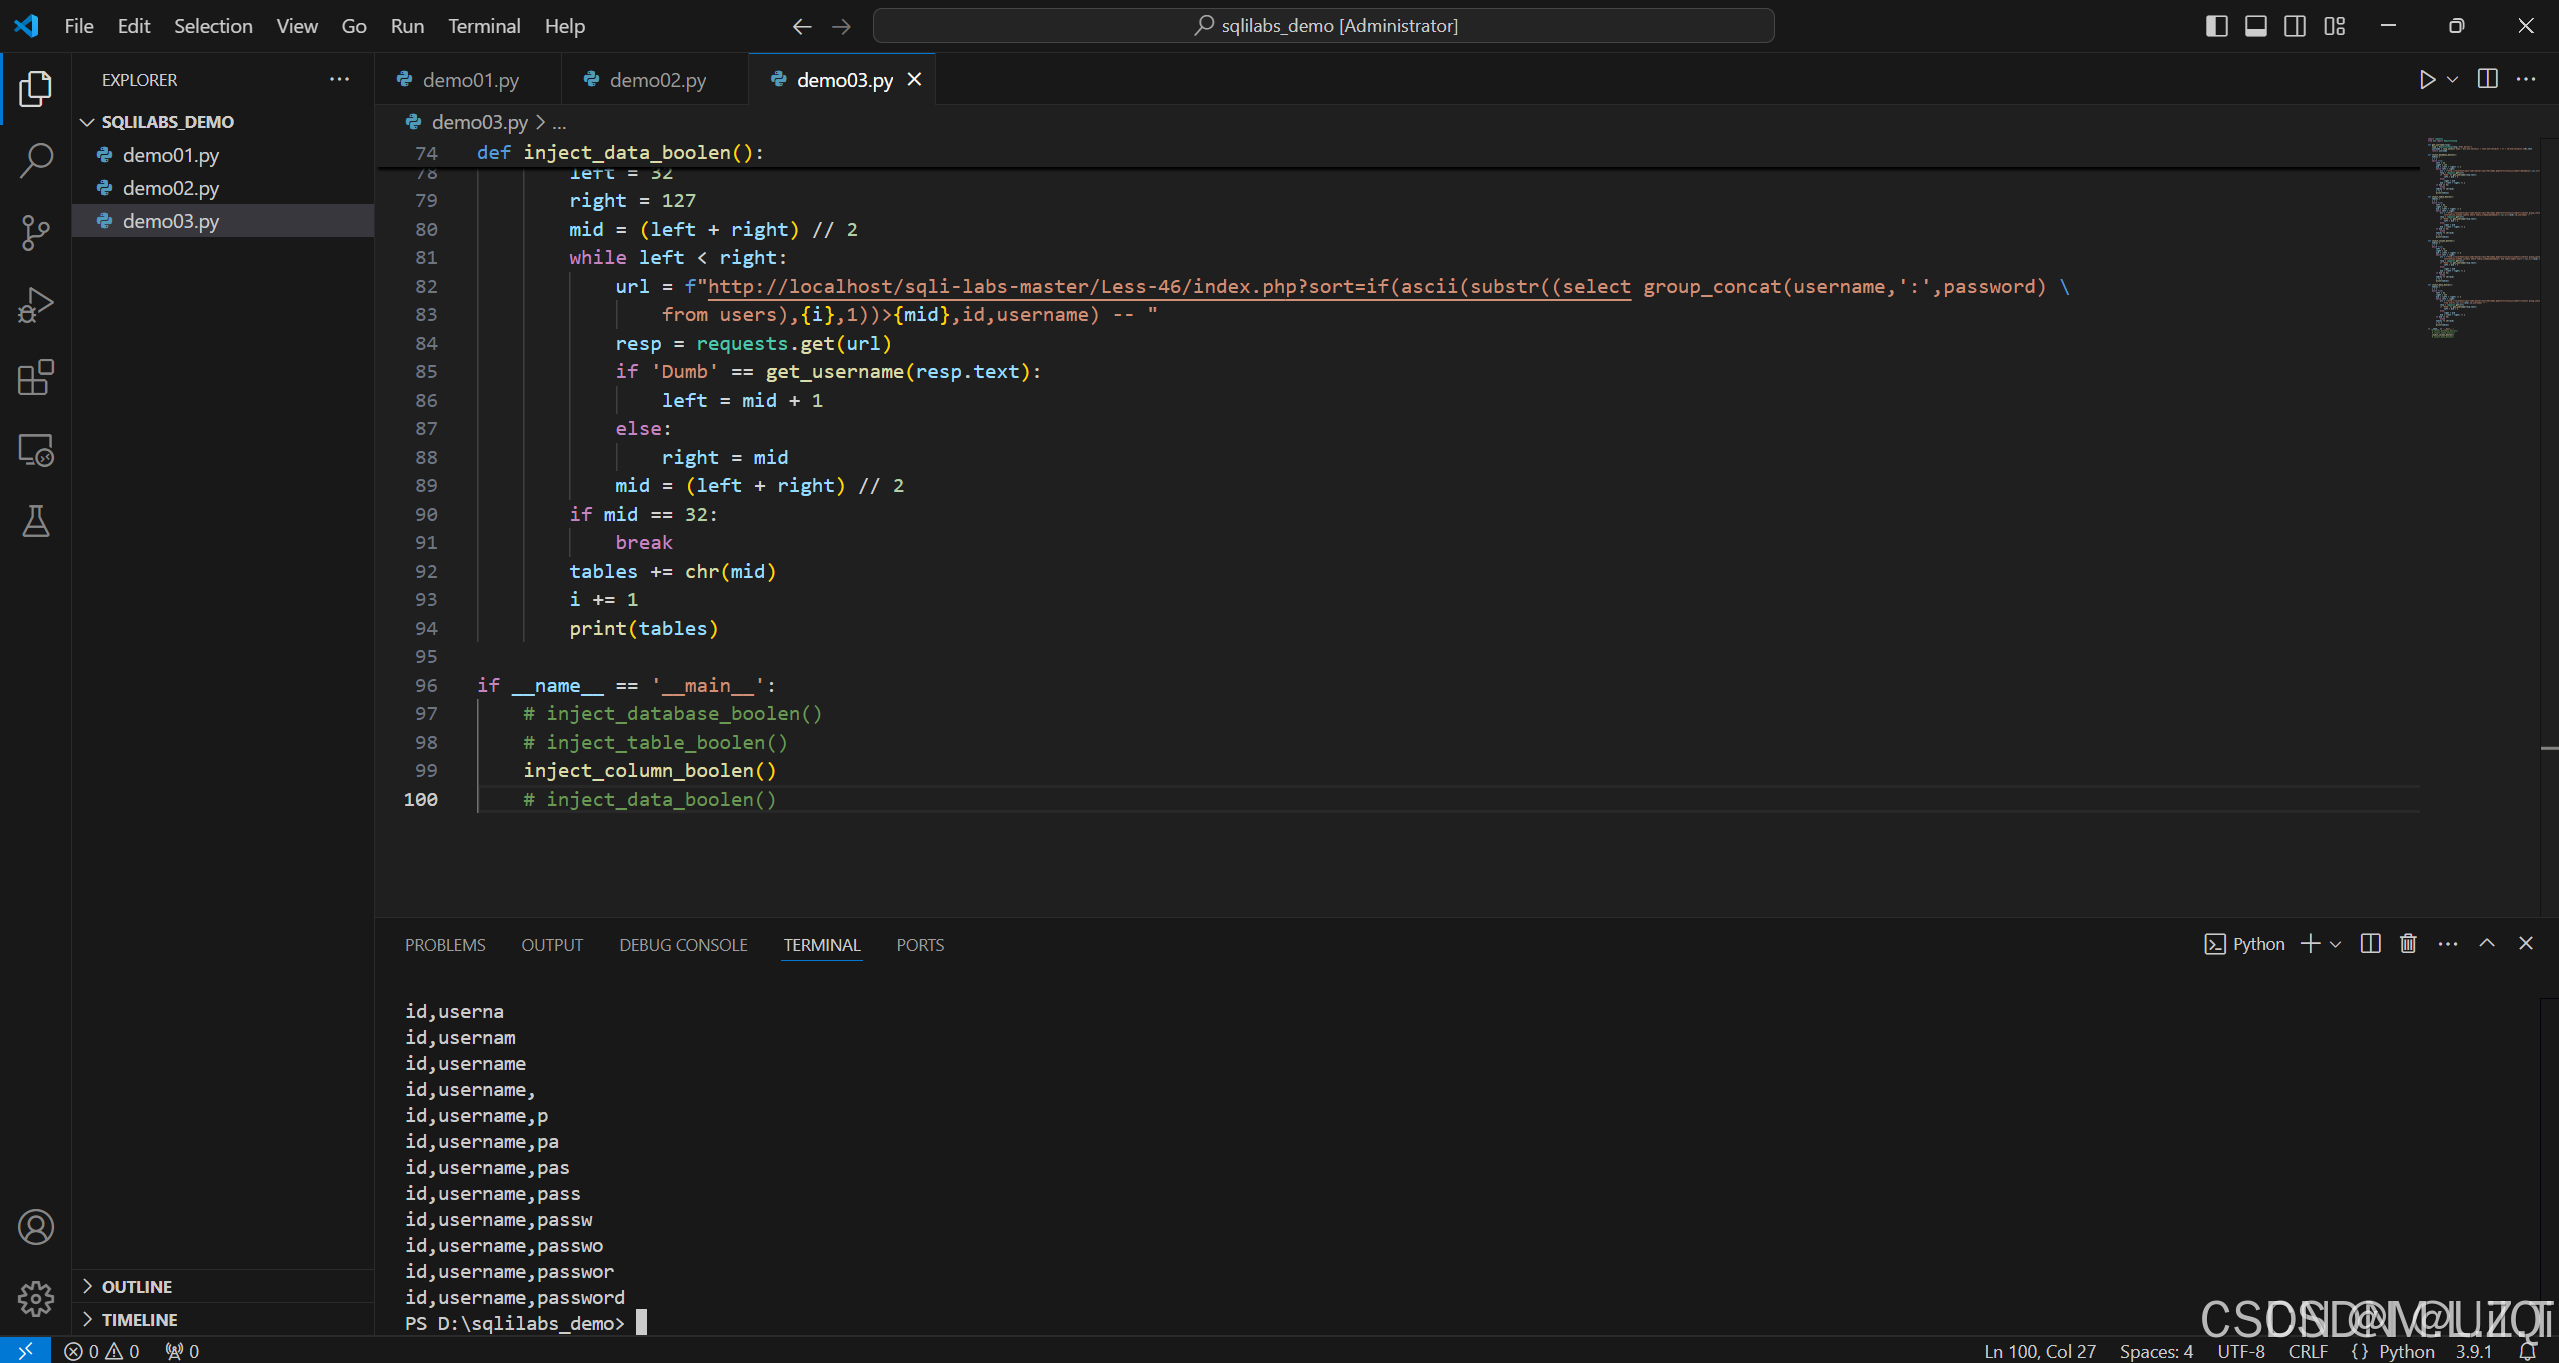Click the CRLF line ending status

point(2308,1351)
